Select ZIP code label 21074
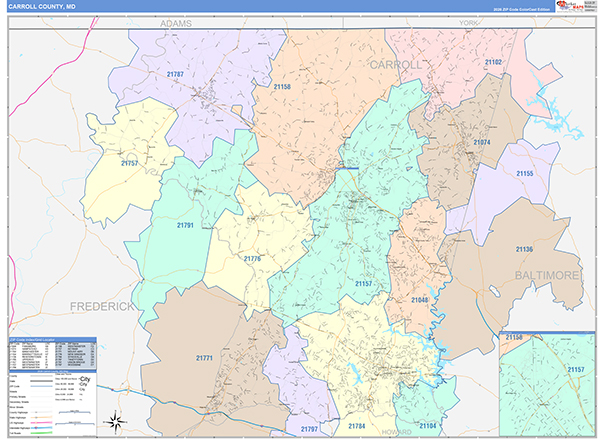Viewport: 600px width, 439px height. click(481, 142)
